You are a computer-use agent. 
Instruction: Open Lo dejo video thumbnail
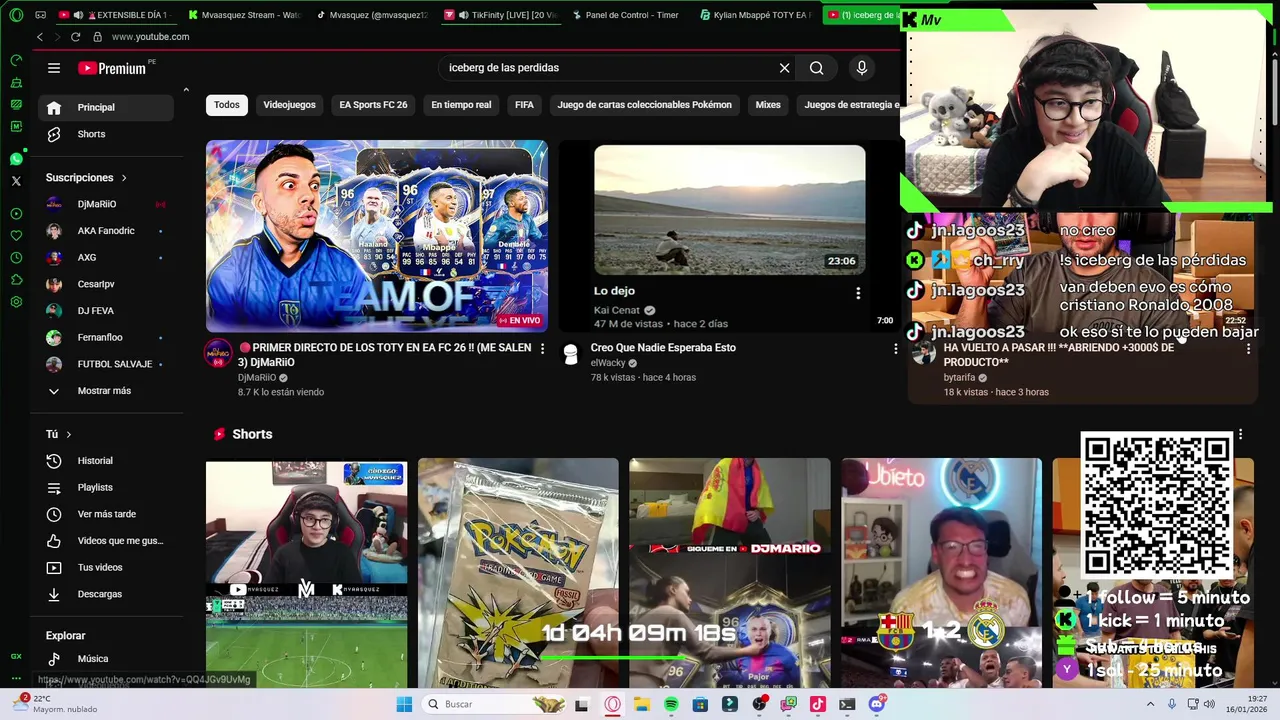pyautogui.click(x=730, y=210)
